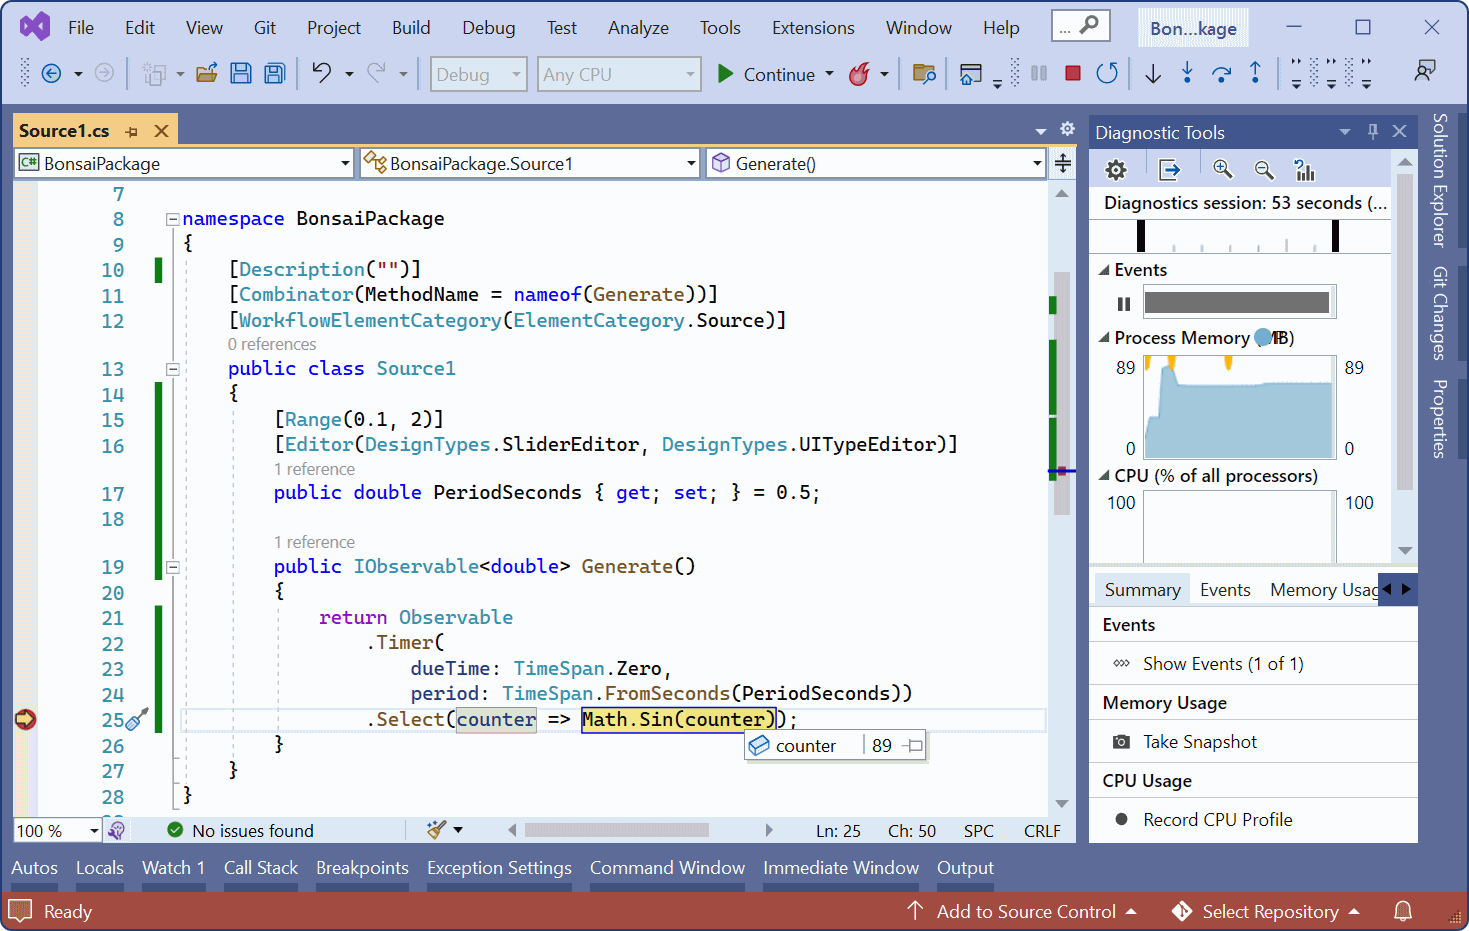1469x931 pixels.
Task: Open the Generate() member dropdown
Action: (875, 163)
